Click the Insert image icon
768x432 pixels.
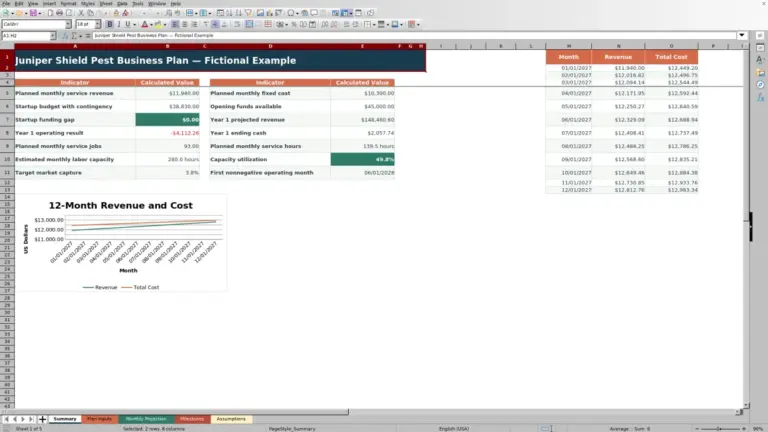click(260, 13)
